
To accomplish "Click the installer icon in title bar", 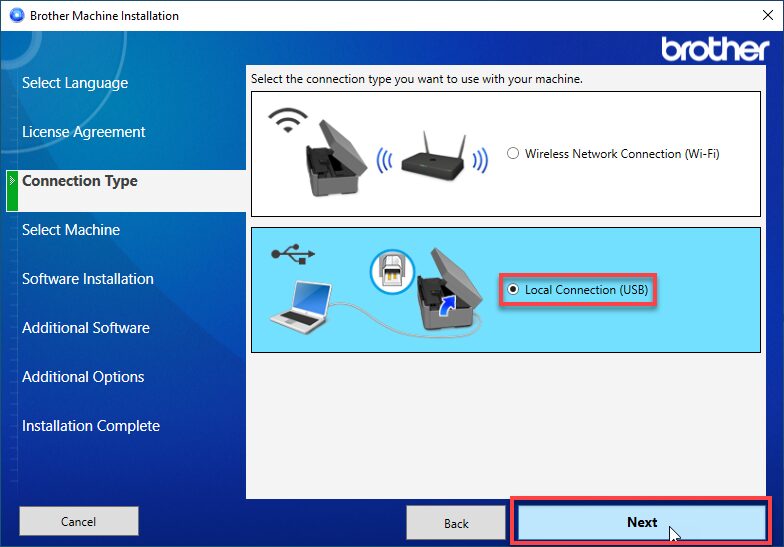I will pyautogui.click(x=15, y=16).
